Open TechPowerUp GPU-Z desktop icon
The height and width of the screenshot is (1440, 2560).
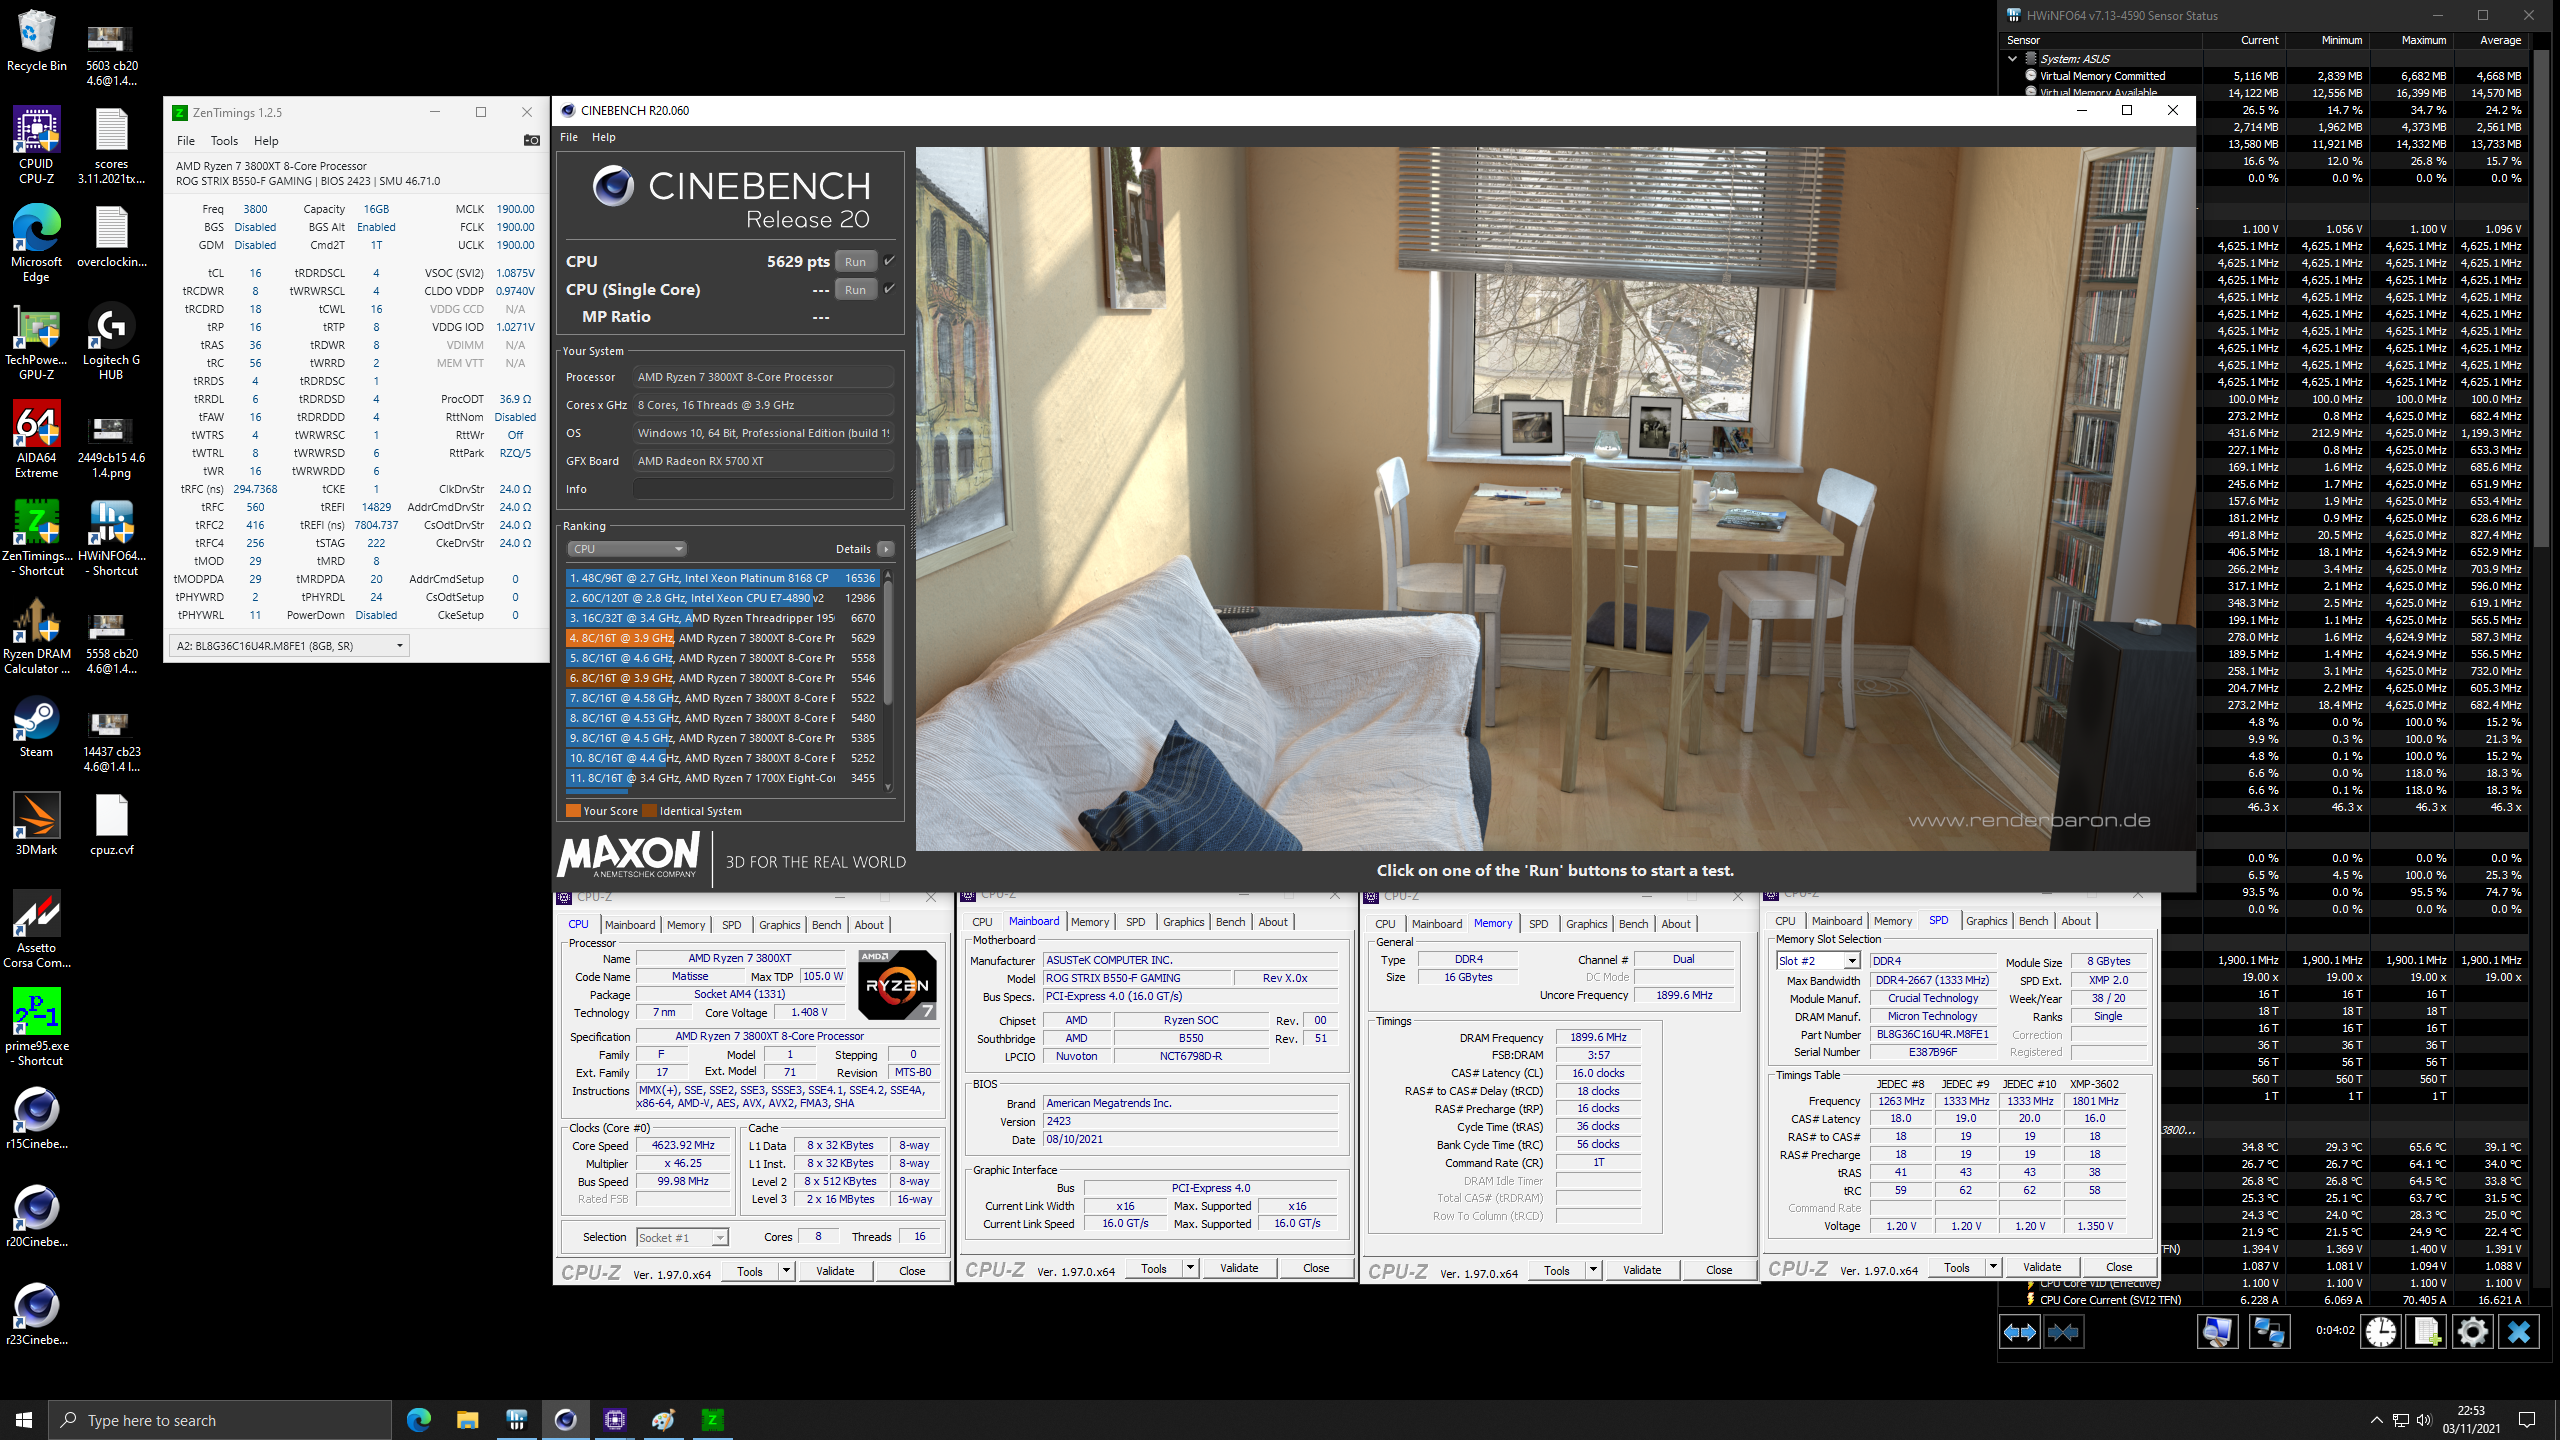point(36,341)
